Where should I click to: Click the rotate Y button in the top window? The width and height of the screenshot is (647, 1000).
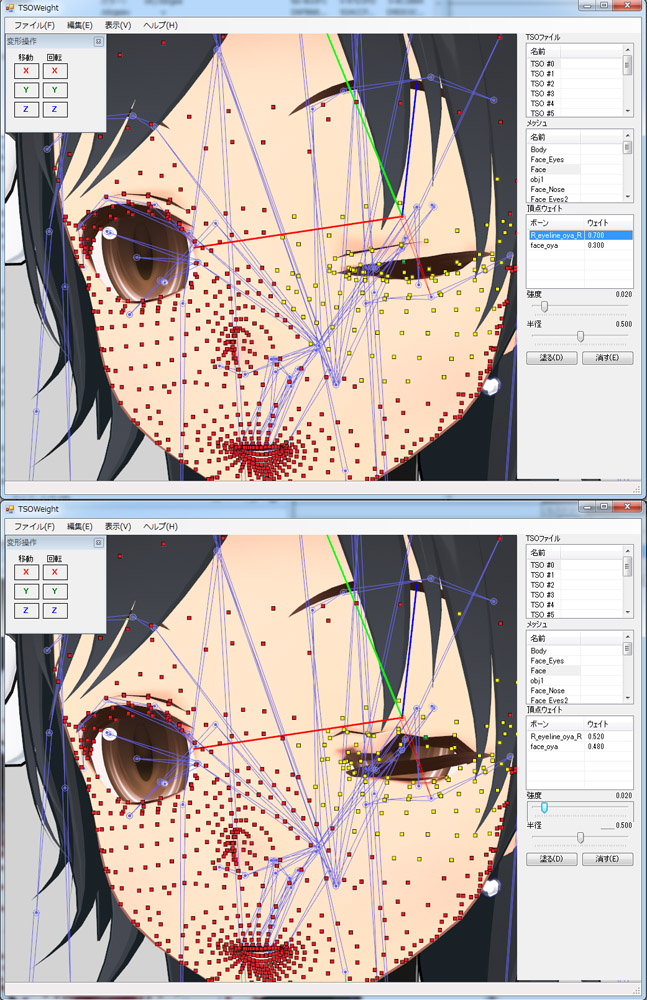tap(55, 90)
